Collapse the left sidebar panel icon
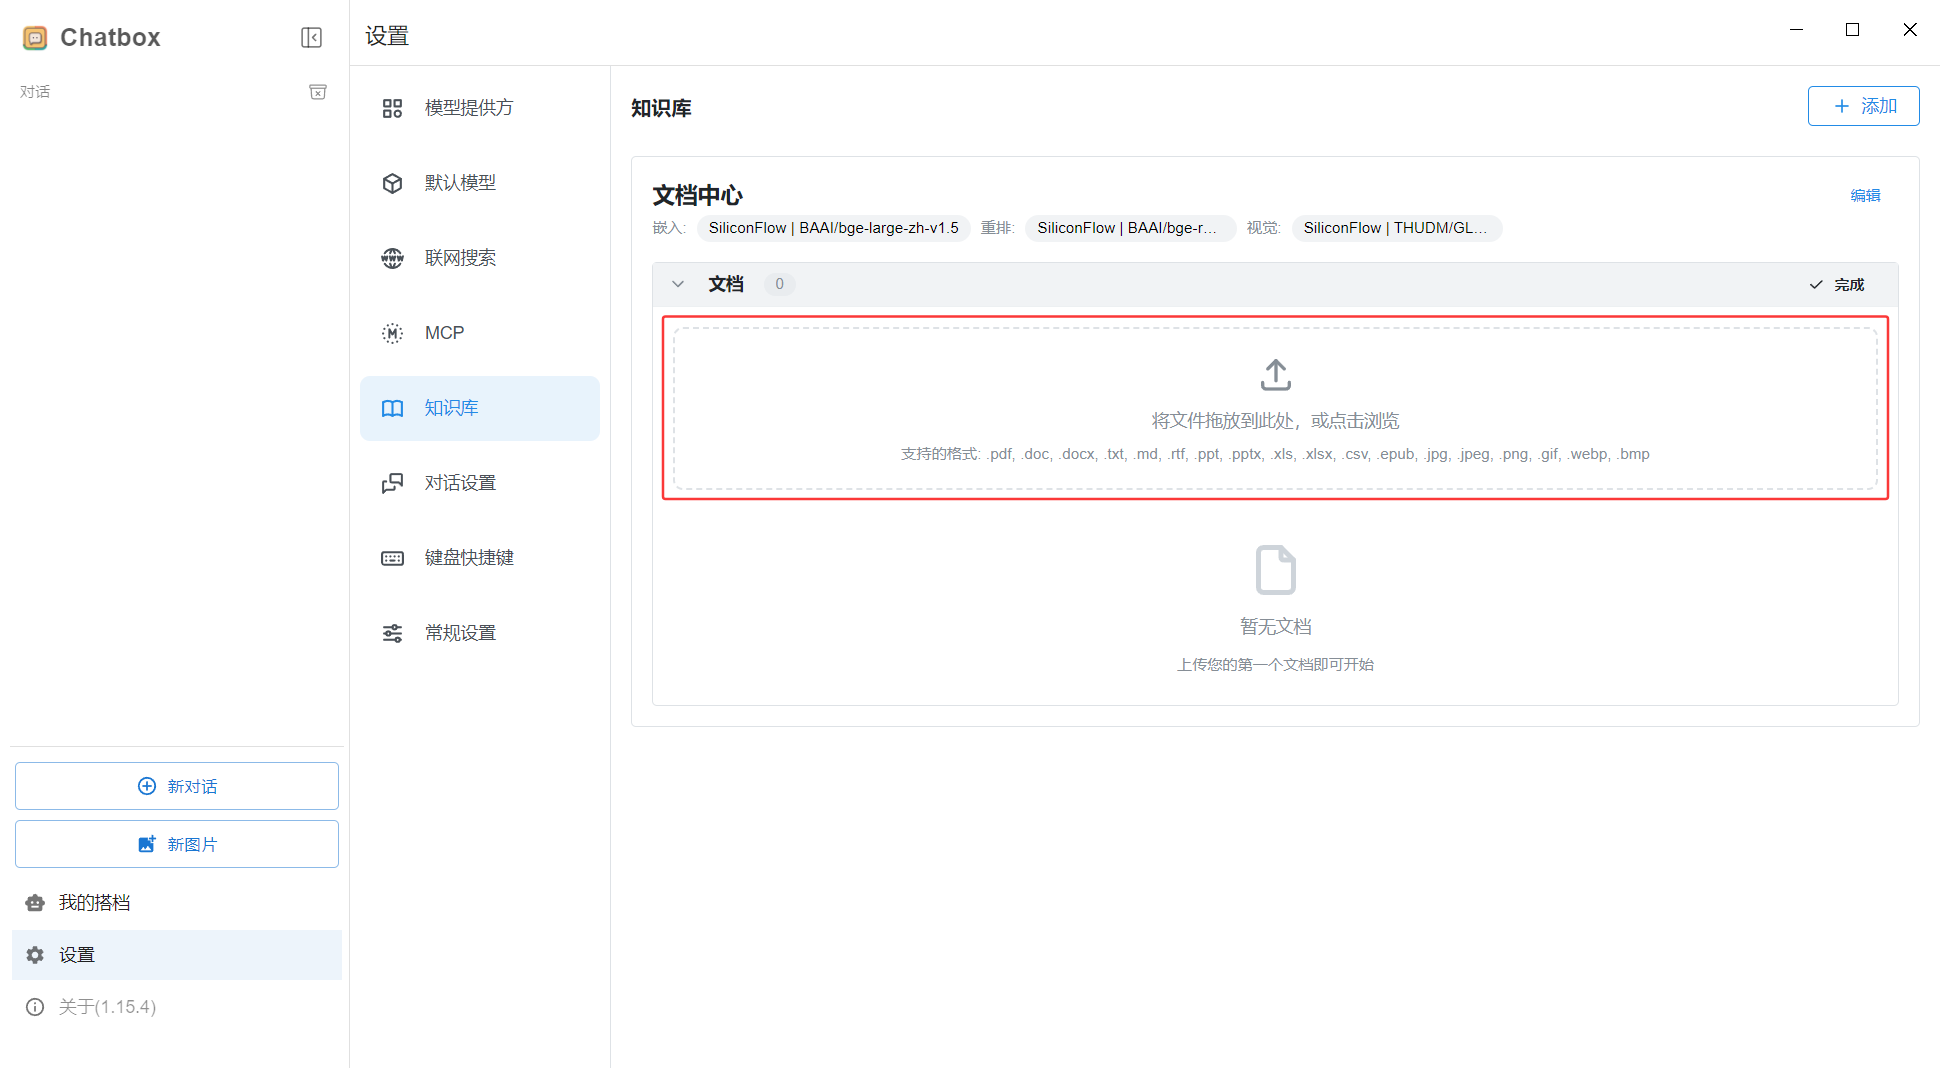The width and height of the screenshot is (1940, 1068). tap(311, 38)
